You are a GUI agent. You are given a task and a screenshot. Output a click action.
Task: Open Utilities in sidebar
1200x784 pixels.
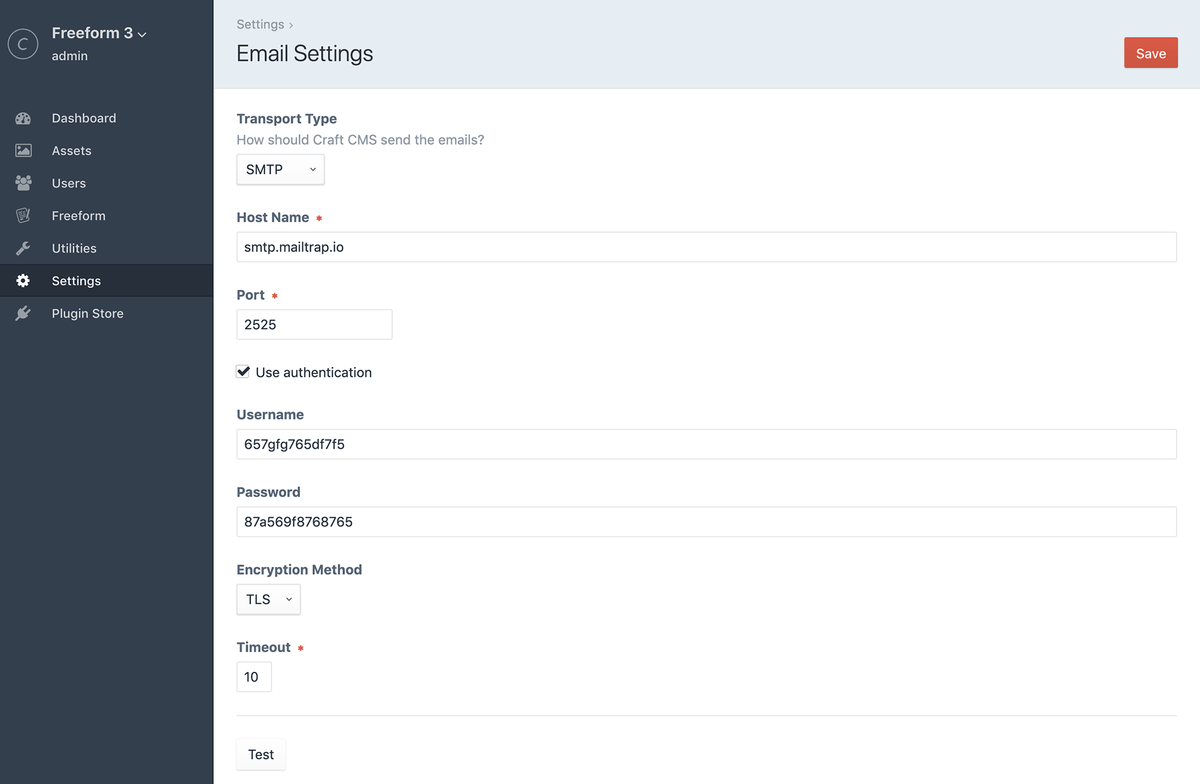coord(107,248)
